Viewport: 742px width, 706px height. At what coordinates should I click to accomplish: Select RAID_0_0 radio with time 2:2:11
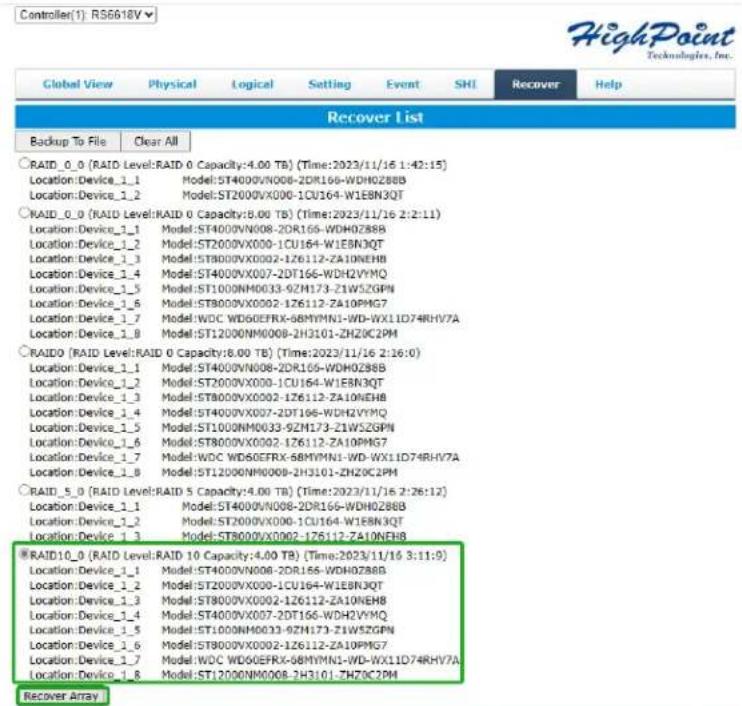[24, 212]
